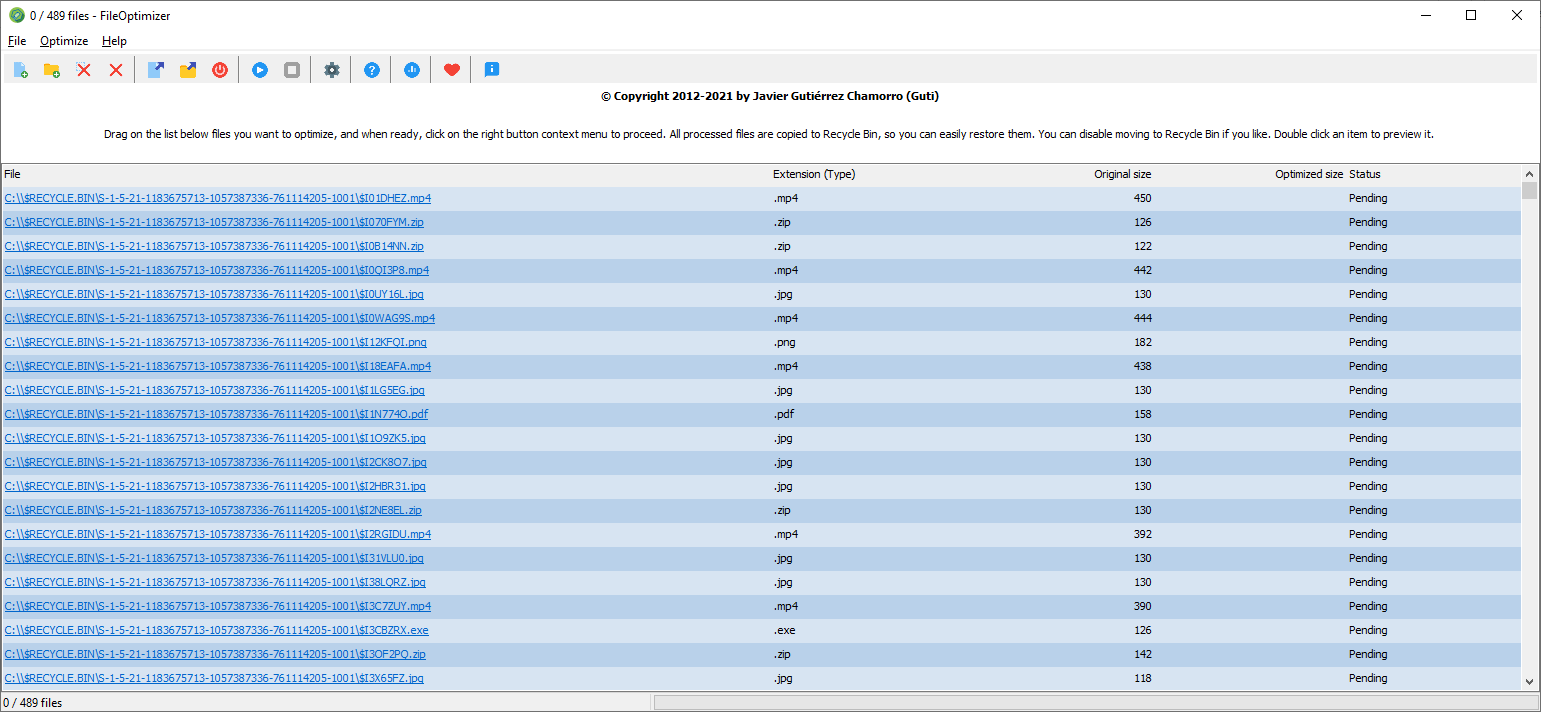Image resolution: width=1541 pixels, height=712 pixels.
Task: Open Options via the gear icon
Action: 332,70
